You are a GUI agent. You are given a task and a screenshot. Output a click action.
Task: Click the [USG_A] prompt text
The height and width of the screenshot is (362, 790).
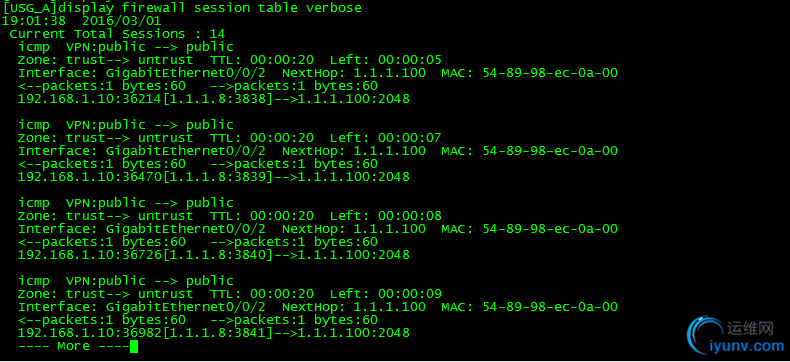[x=30, y=8]
